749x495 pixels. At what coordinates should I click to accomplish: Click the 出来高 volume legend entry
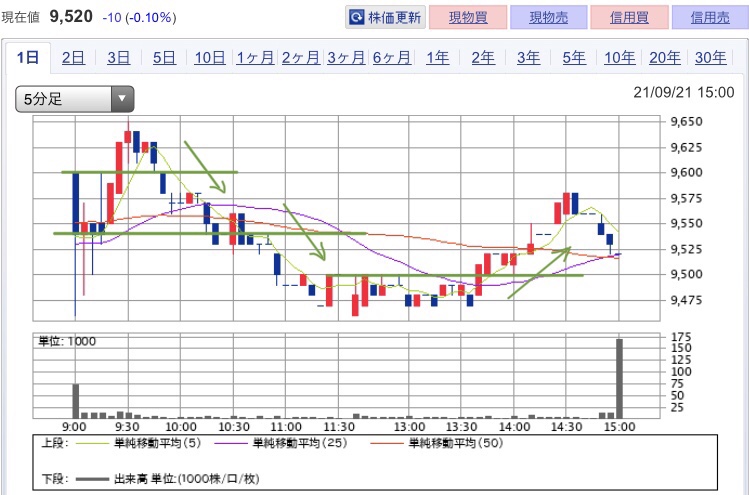point(167,479)
